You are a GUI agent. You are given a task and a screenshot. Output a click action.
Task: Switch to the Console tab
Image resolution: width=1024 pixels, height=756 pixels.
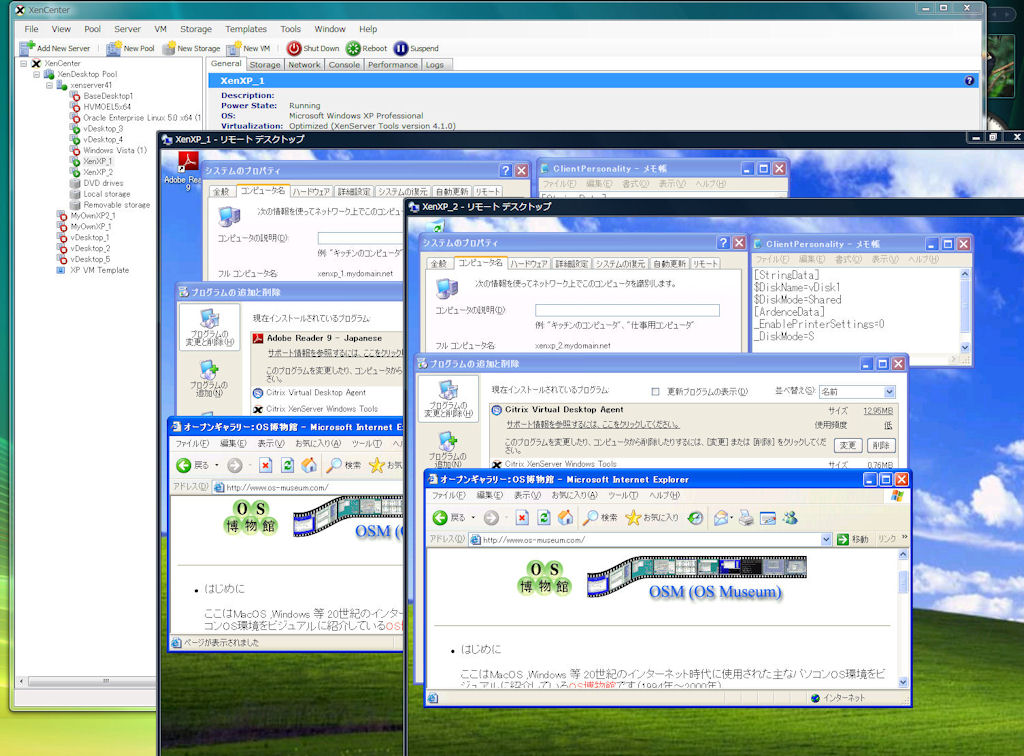tap(344, 65)
